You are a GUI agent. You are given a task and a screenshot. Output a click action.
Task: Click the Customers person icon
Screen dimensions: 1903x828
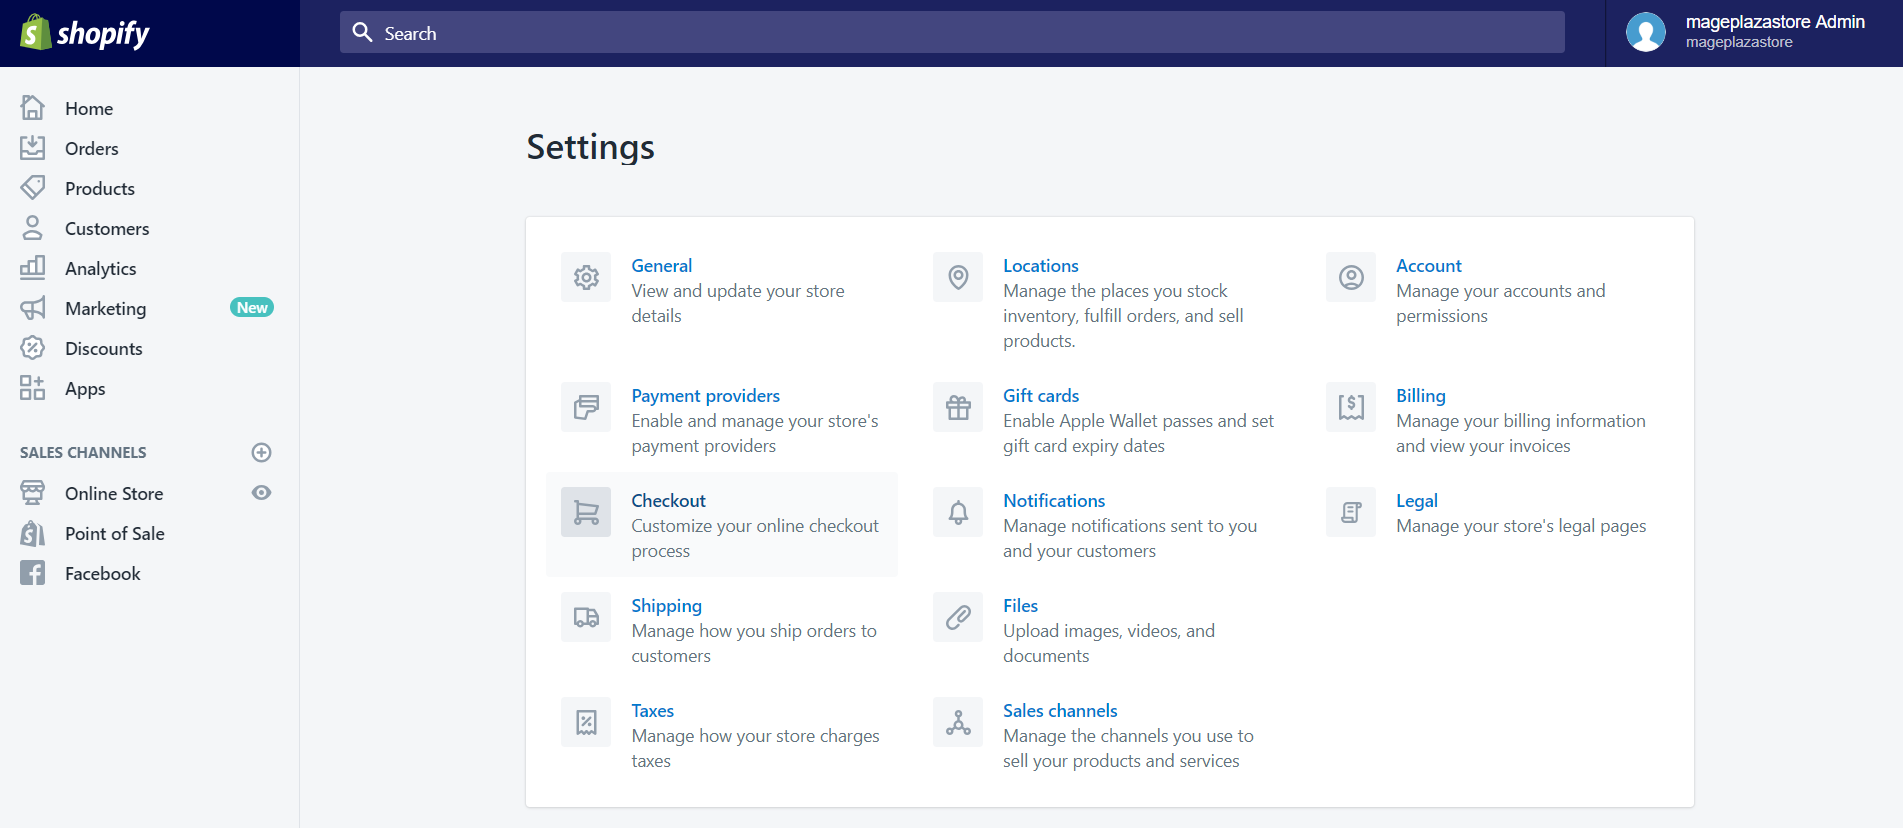(32, 228)
